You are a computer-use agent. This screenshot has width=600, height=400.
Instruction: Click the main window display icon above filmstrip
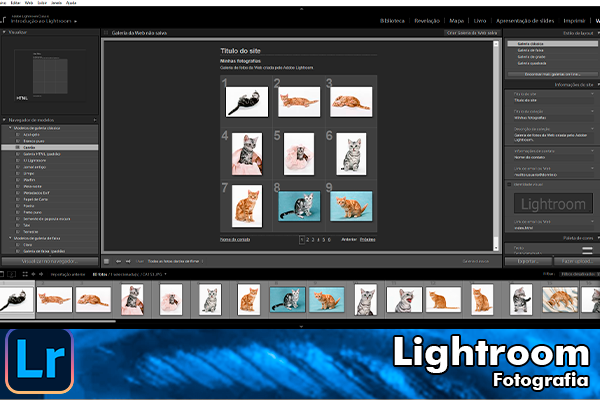[2, 274]
